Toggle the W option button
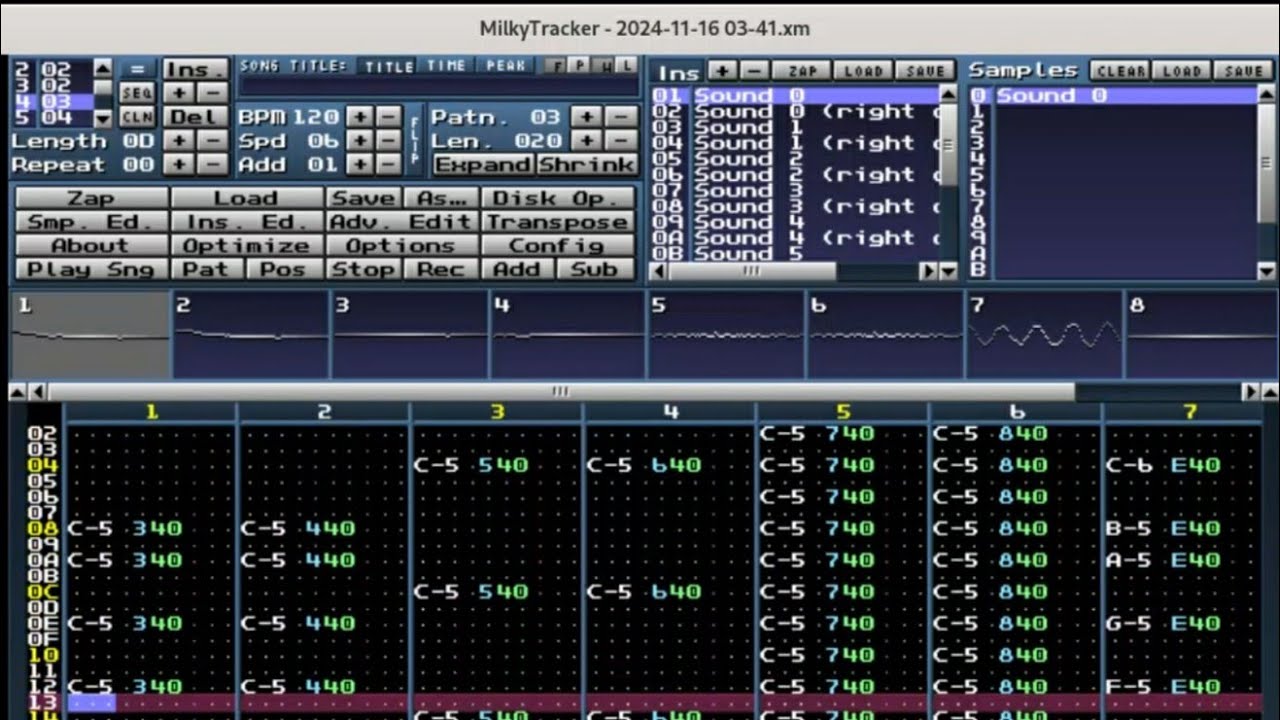The height and width of the screenshot is (720, 1280). 602,66
